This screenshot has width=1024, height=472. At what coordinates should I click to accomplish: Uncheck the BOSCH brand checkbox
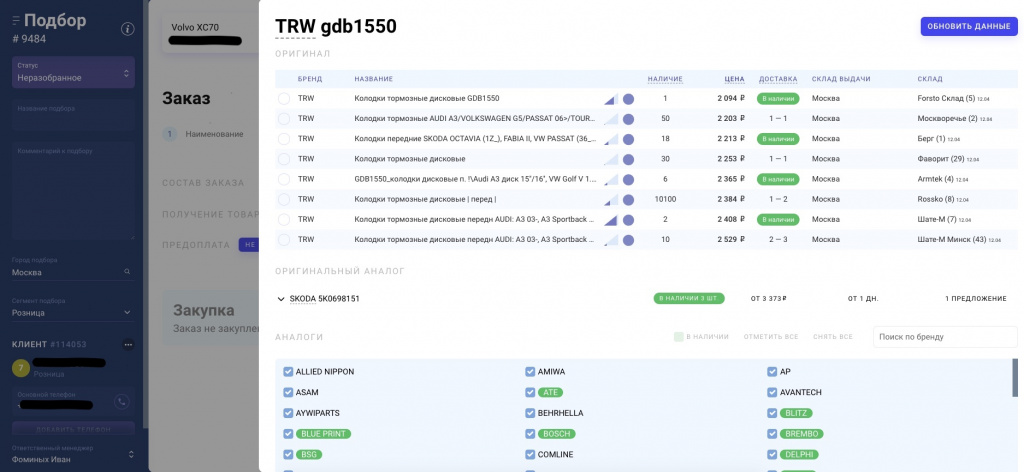tap(530, 434)
